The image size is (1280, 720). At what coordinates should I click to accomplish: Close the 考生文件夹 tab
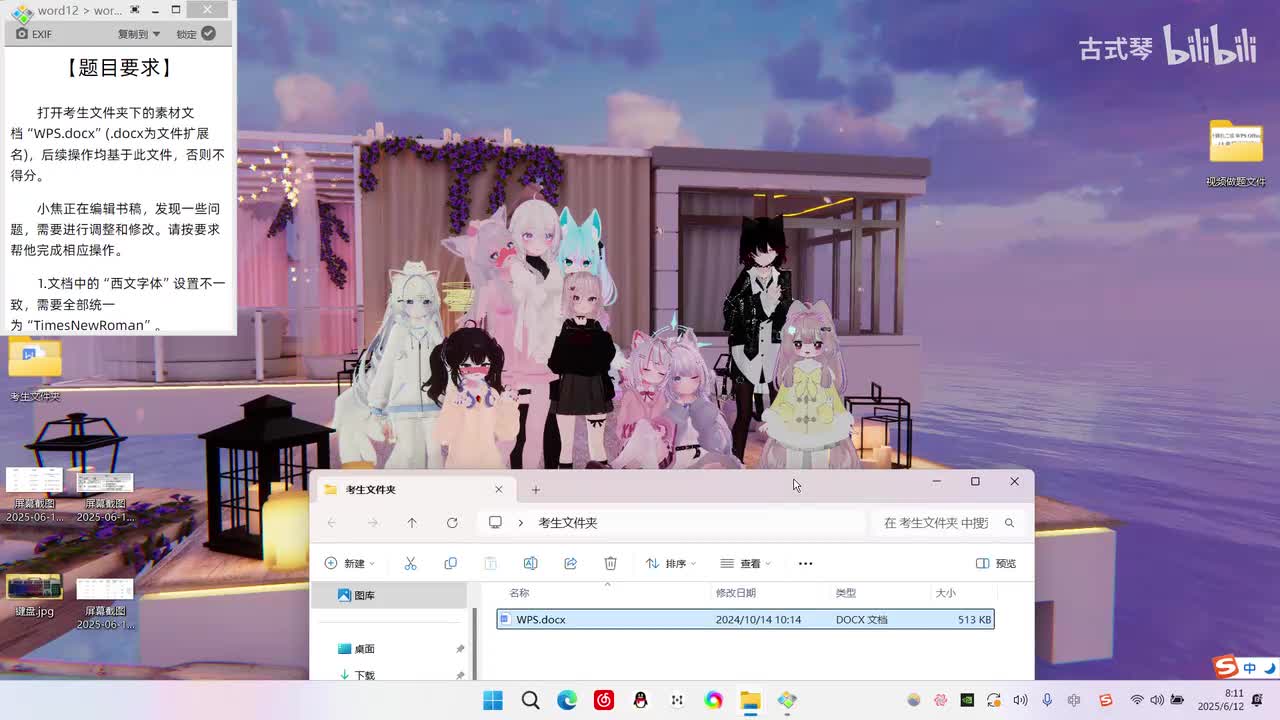(x=499, y=489)
